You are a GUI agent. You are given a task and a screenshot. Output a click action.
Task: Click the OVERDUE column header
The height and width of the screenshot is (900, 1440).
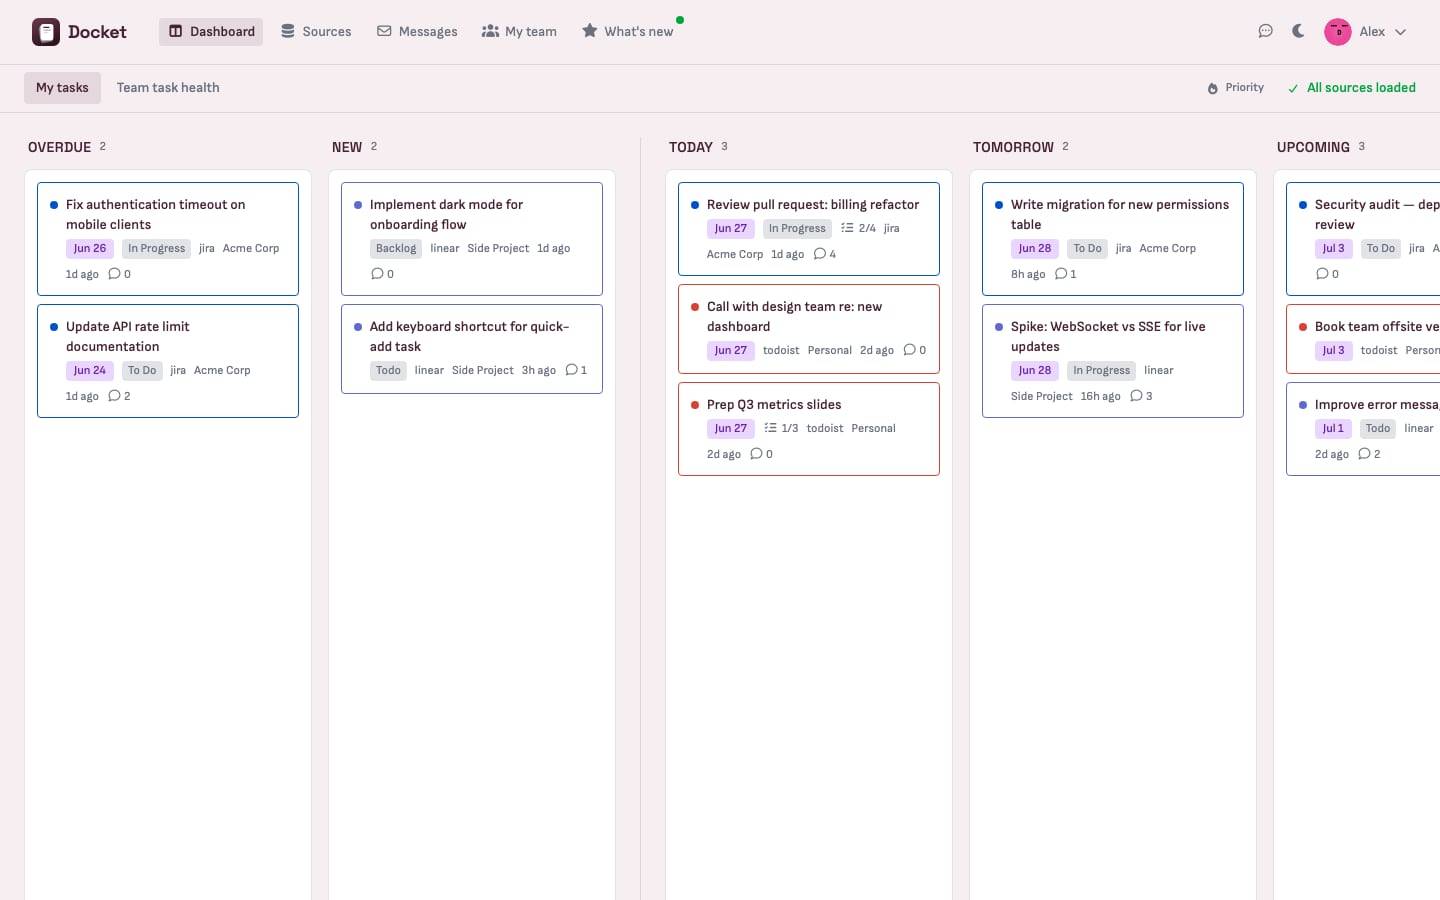59,147
